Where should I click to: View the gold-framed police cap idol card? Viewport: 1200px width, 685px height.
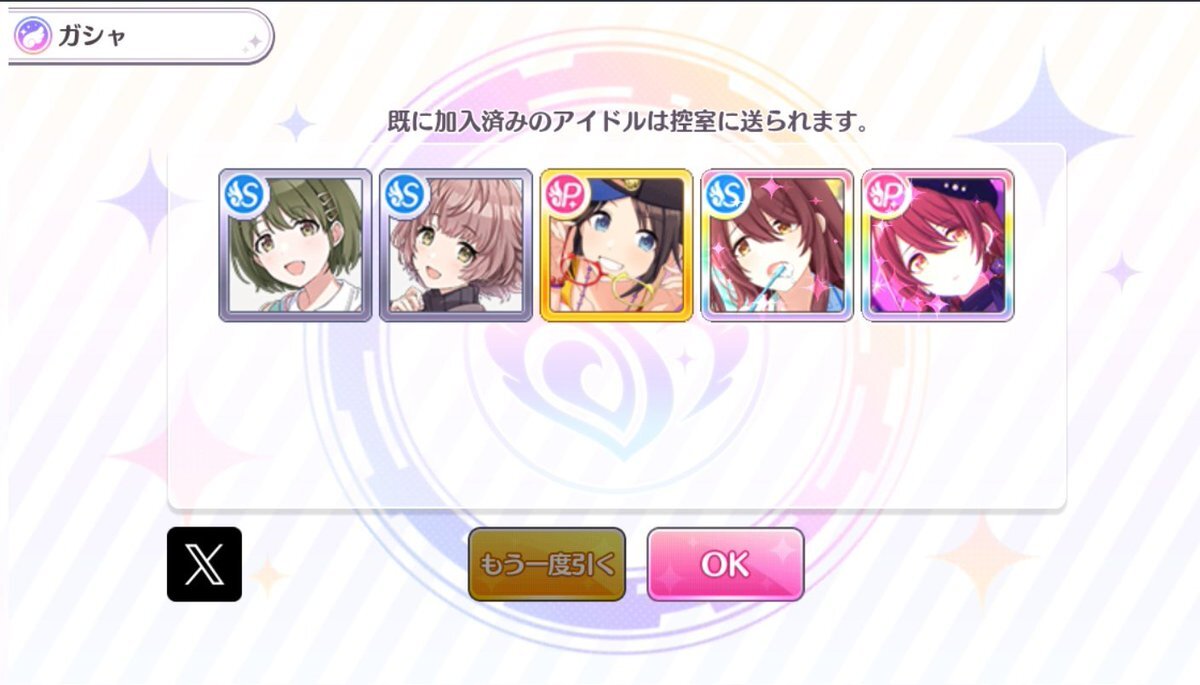(617, 245)
